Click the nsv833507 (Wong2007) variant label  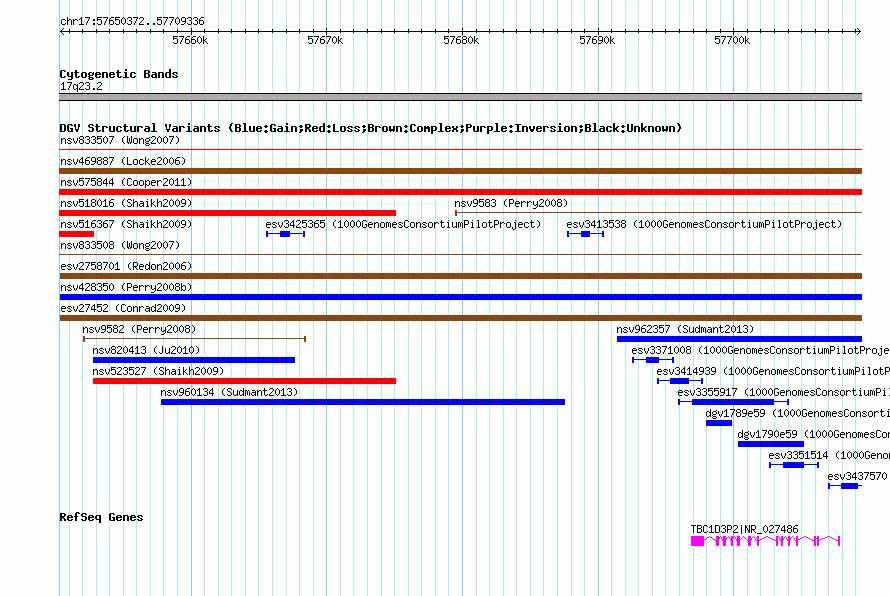pyautogui.click(x=120, y=140)
